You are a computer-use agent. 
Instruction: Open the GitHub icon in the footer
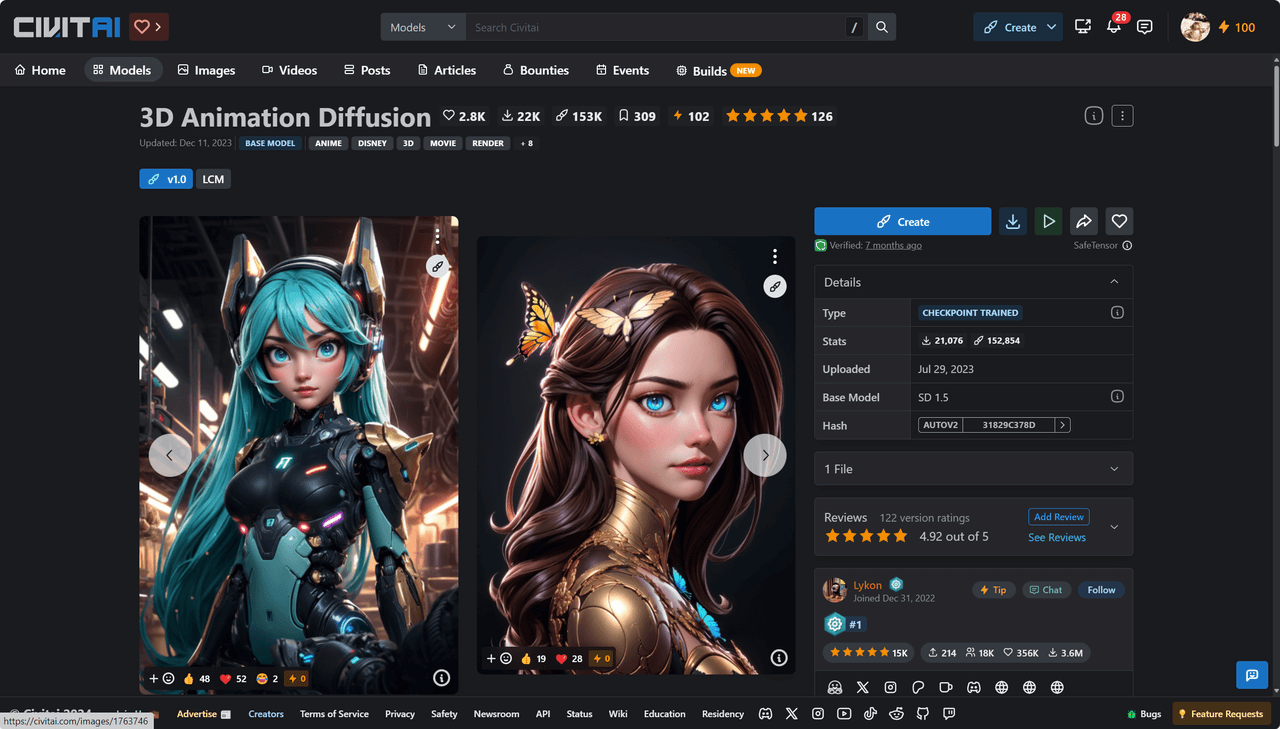[x=922, y=714]
